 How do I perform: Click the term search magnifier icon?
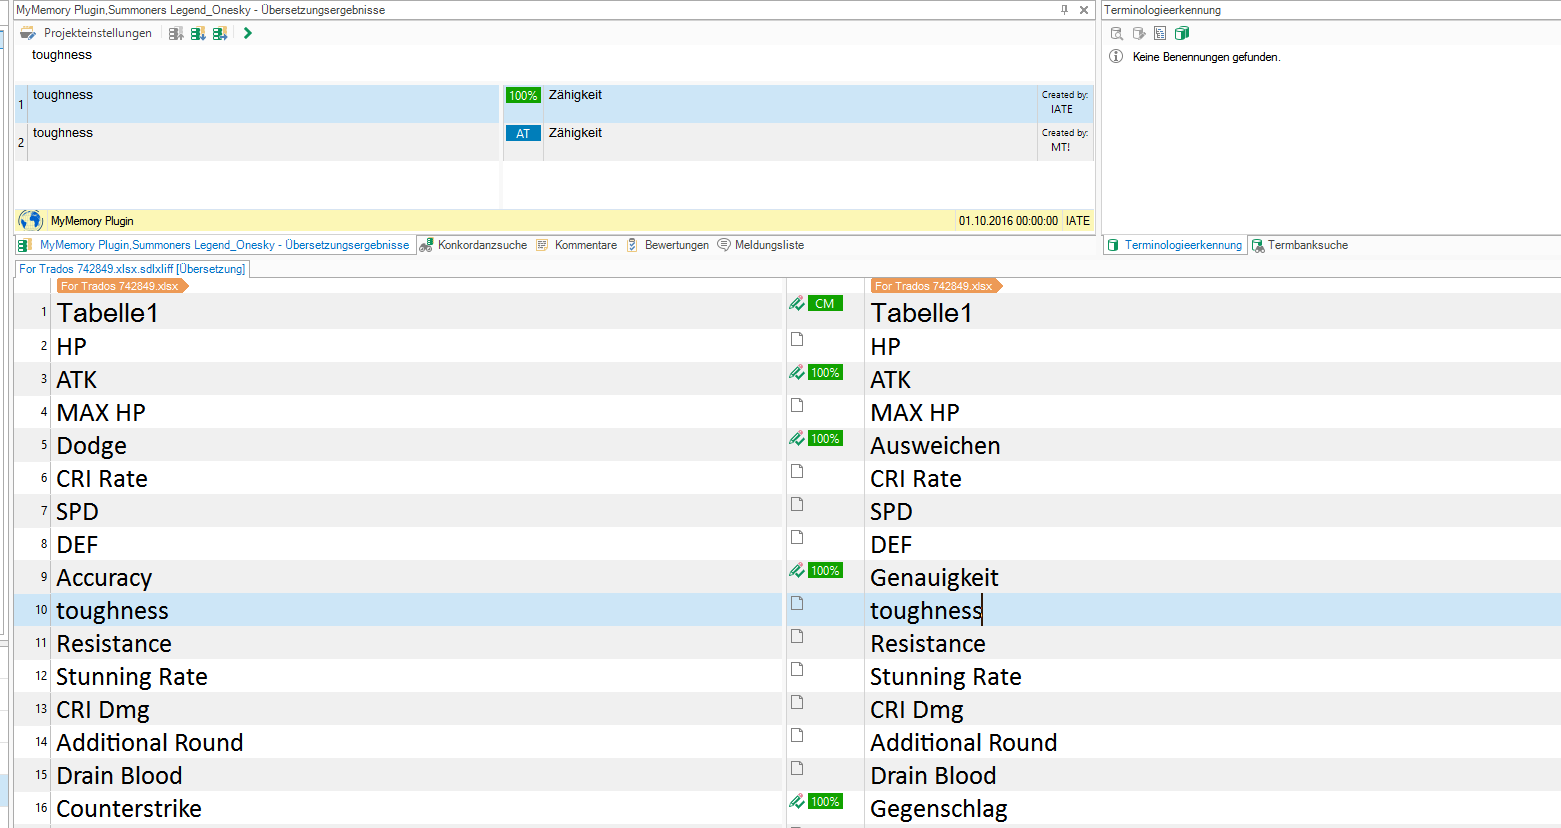click(1117, 33)
